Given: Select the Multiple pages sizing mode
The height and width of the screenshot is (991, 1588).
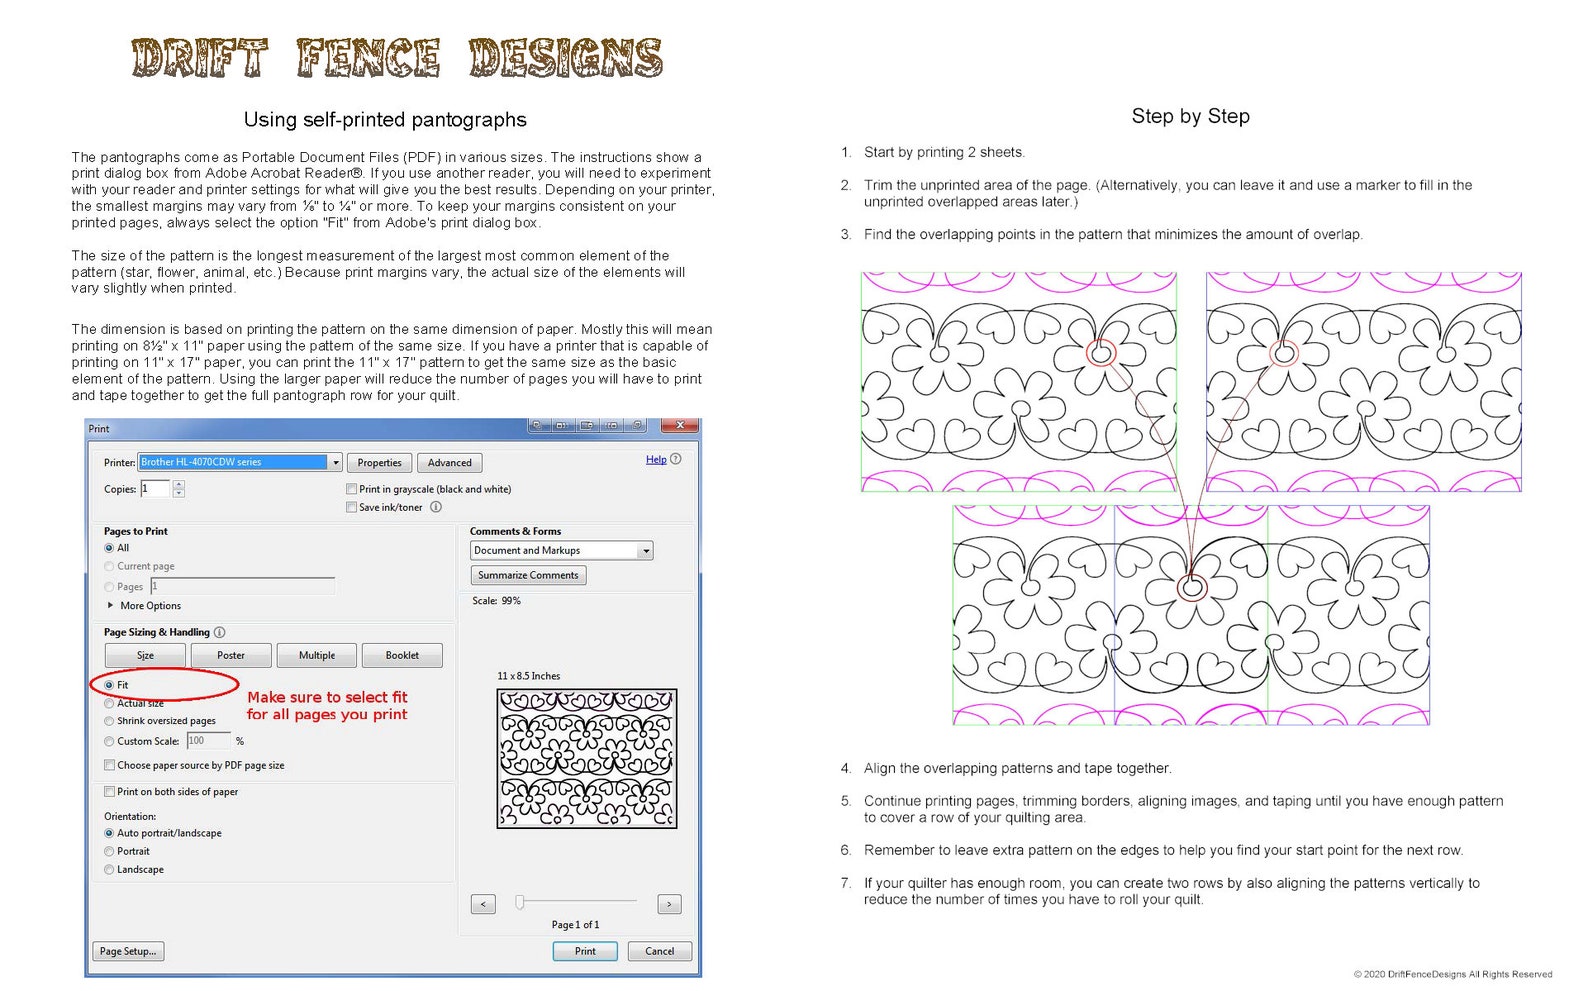Looking at the screenshot, I should [x=317, y=655].
